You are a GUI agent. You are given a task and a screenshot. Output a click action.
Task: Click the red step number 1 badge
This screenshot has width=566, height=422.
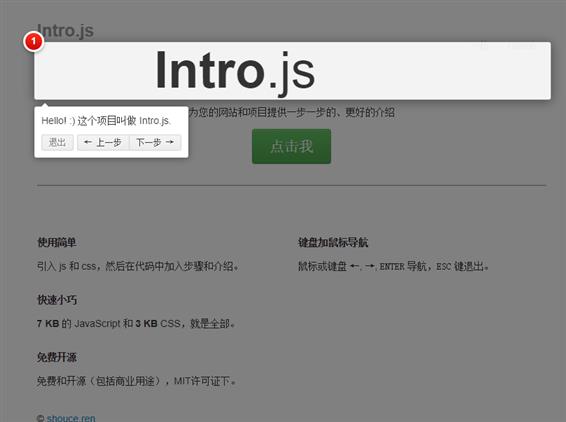(34, 42)
